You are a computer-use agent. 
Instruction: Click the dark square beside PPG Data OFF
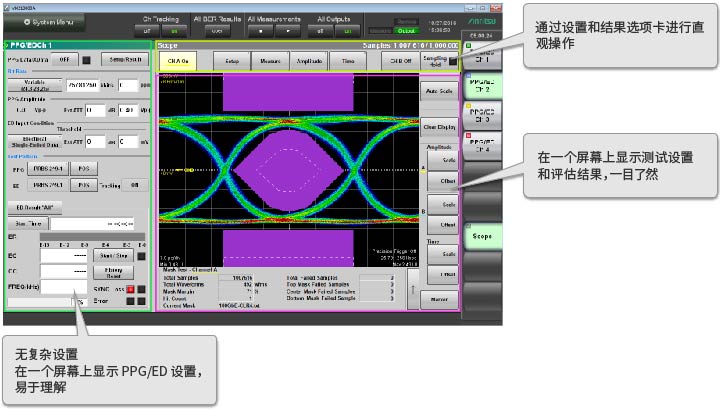86,60
